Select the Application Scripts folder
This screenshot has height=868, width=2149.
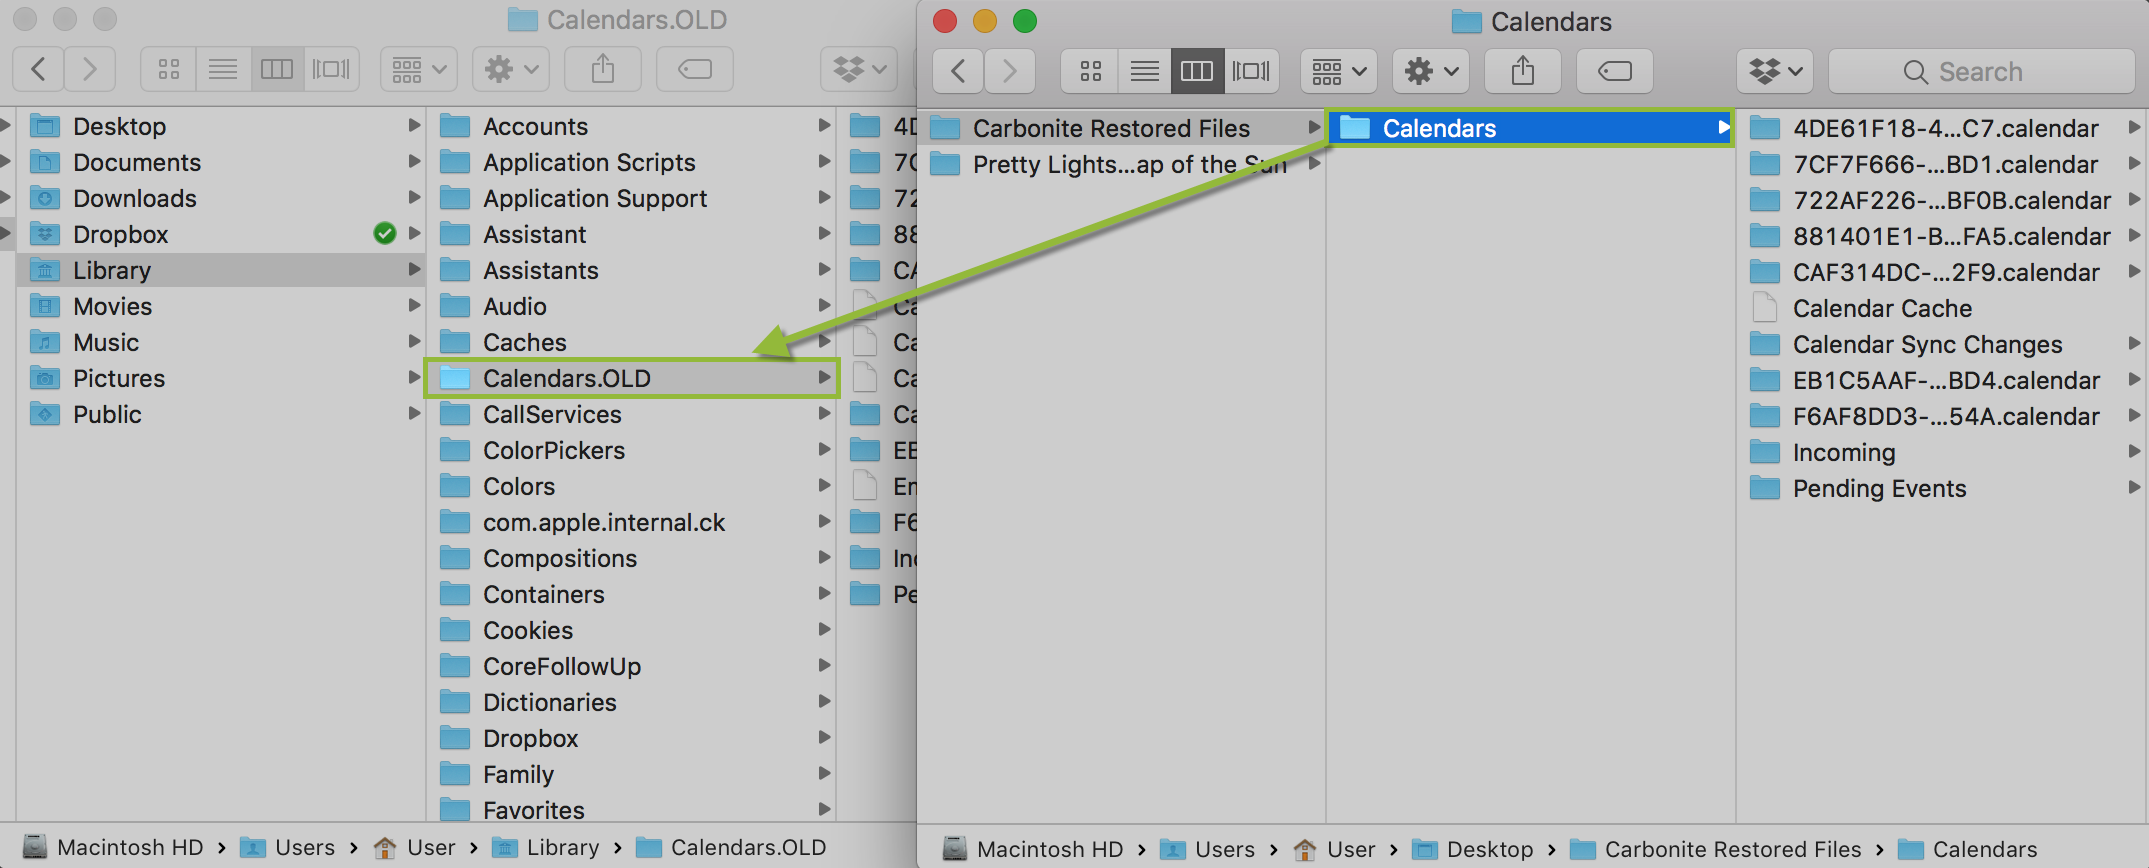coord(632,162)
